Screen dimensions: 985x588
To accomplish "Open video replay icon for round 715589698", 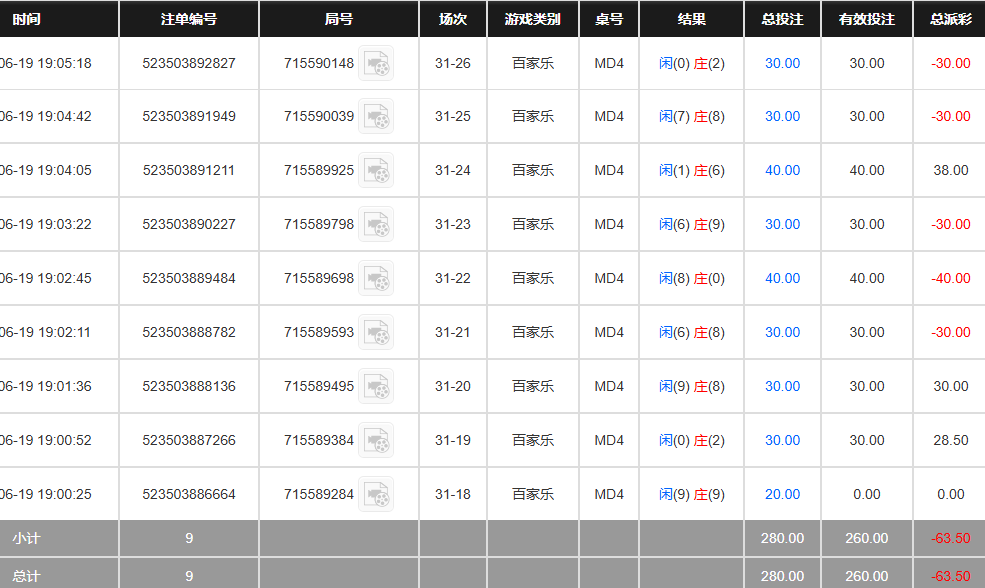I will [376, 278].
